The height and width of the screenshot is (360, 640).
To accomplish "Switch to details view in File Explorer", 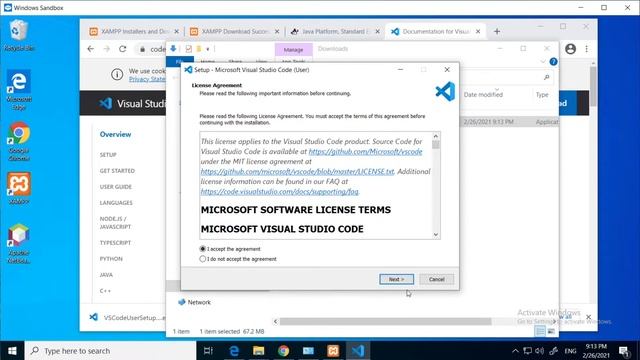I will coord(540,331).
